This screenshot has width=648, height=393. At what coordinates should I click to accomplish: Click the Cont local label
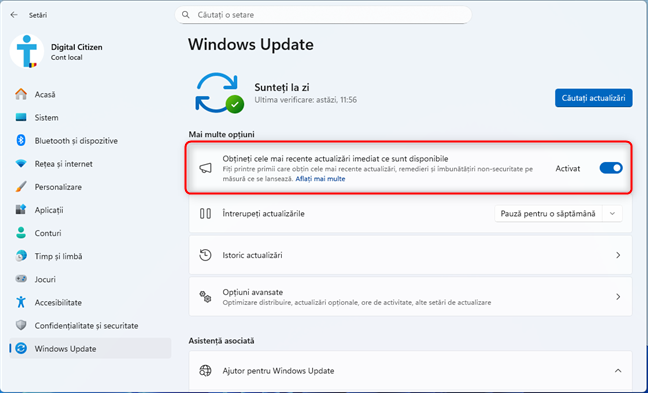click(67, 57)
